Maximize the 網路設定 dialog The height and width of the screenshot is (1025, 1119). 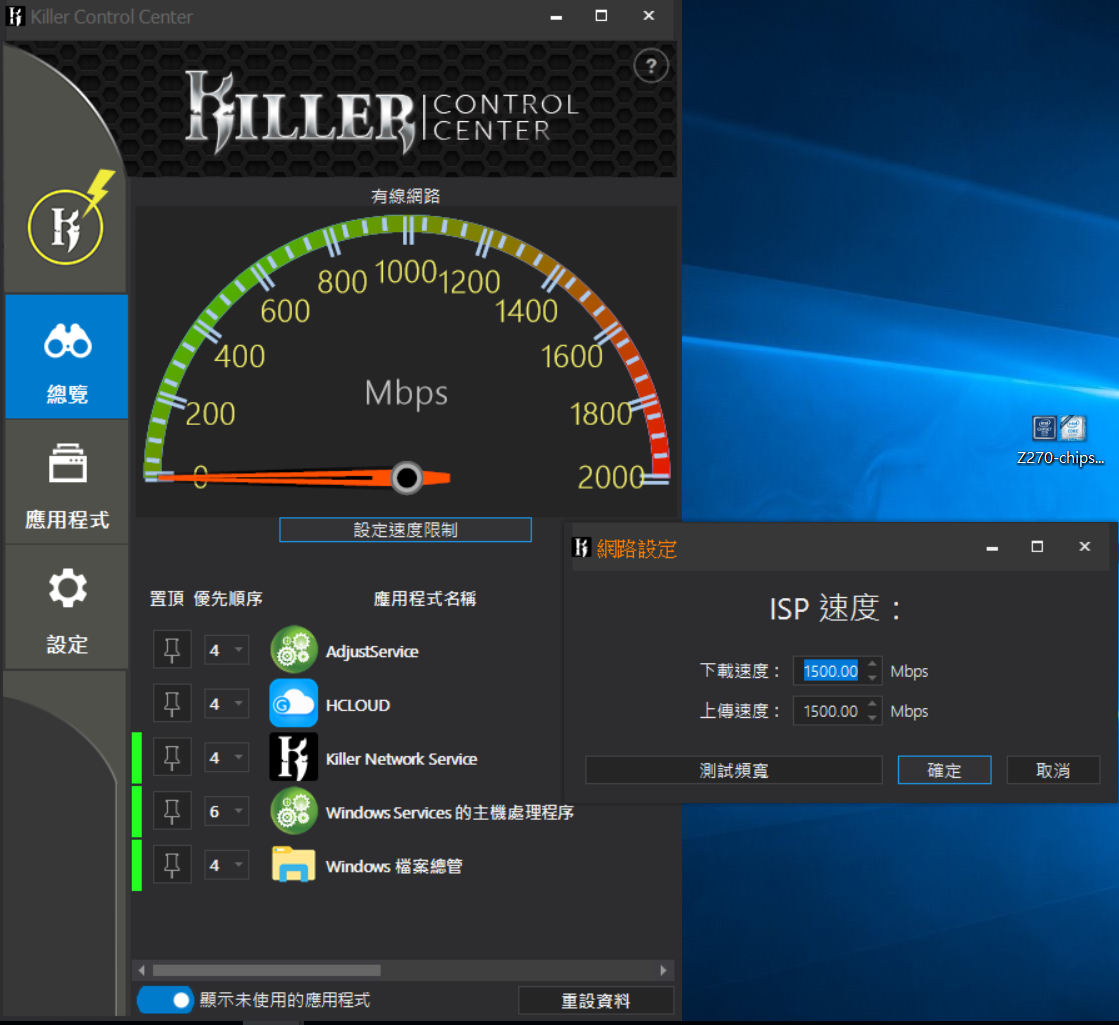[x=1038, y=547]
